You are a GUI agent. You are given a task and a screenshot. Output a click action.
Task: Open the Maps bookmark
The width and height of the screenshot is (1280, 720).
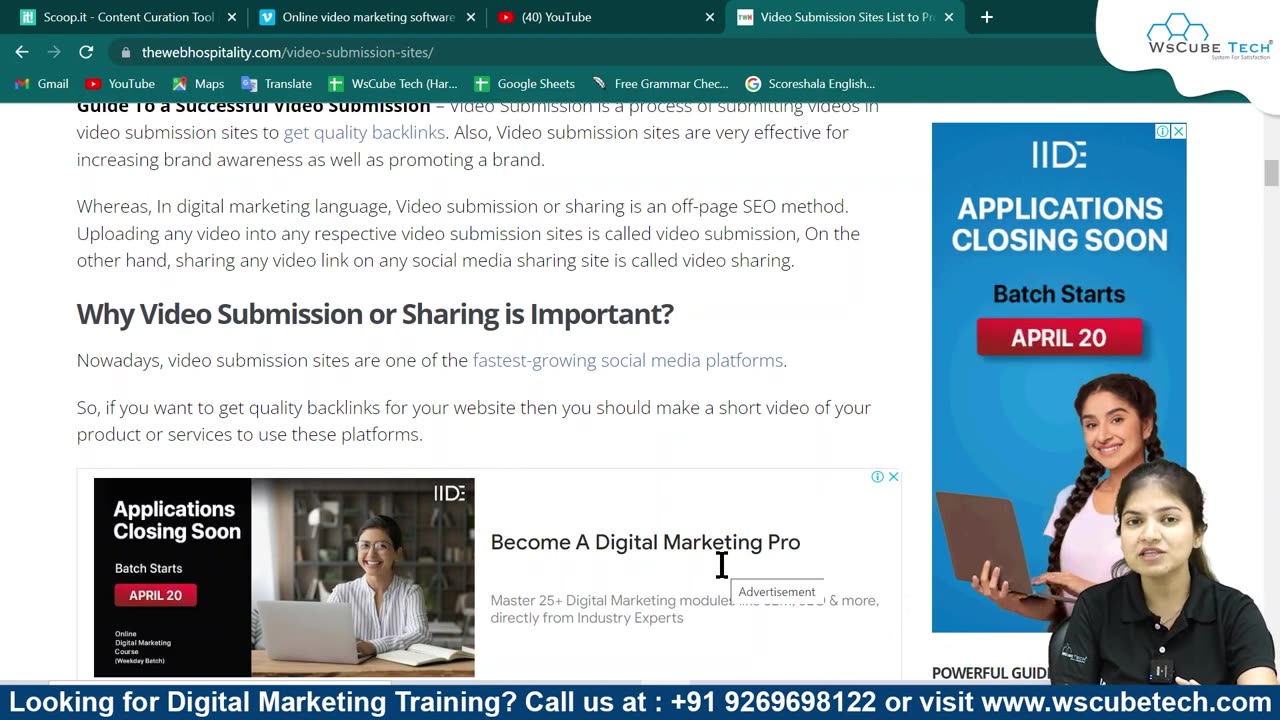click(x=198, y=84)
